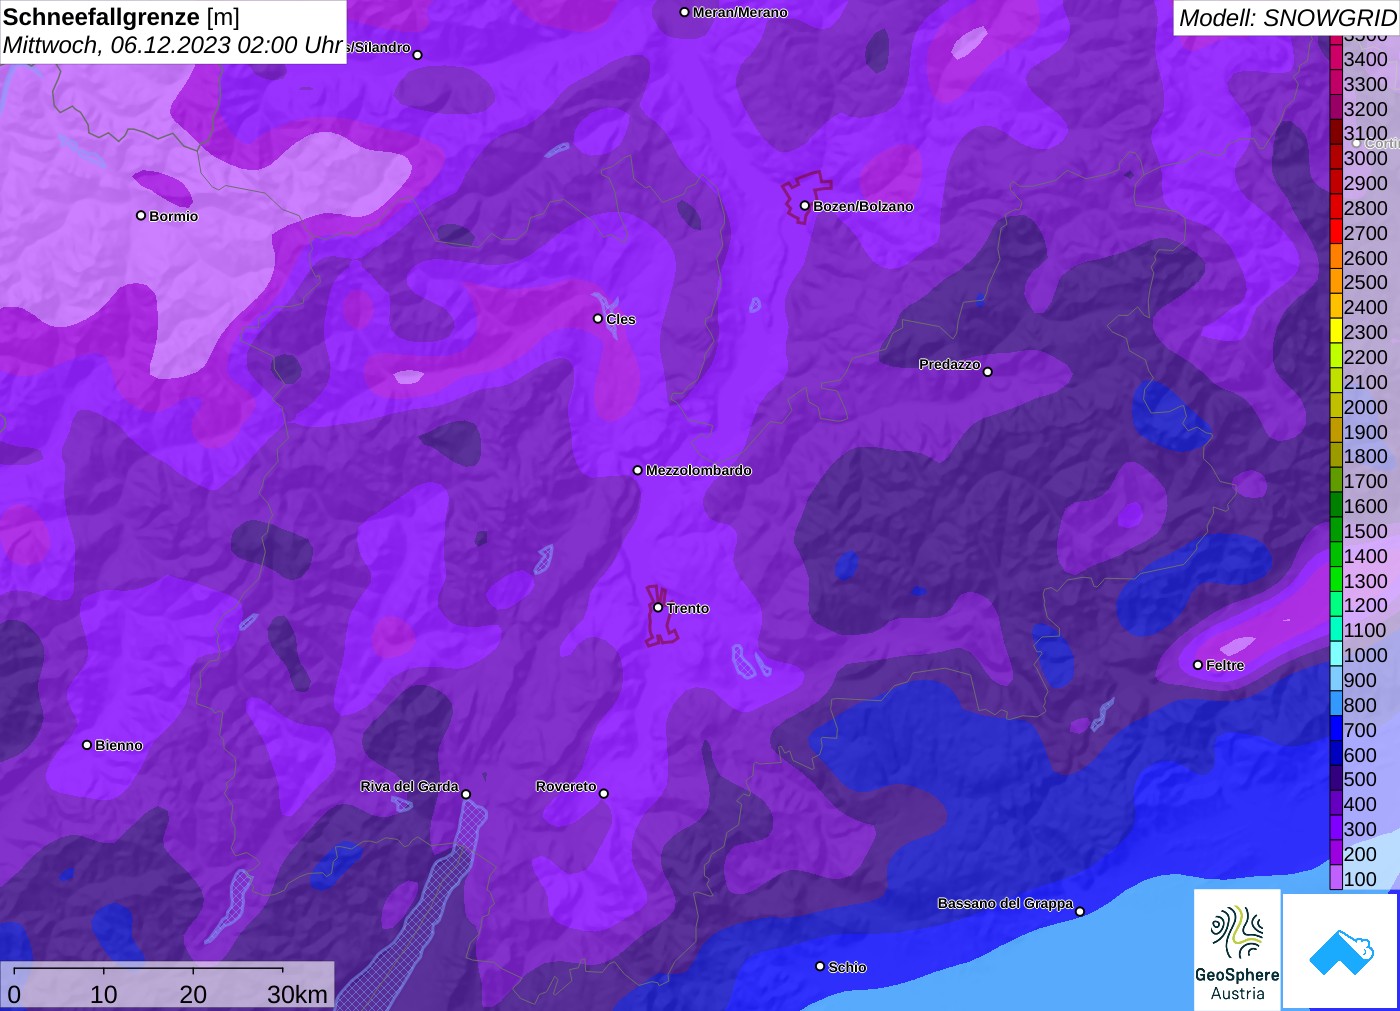Viewport: 1400px width, 1011px height.
Task: Click the 'Rovereto' place name label
Action: (566, 786)
